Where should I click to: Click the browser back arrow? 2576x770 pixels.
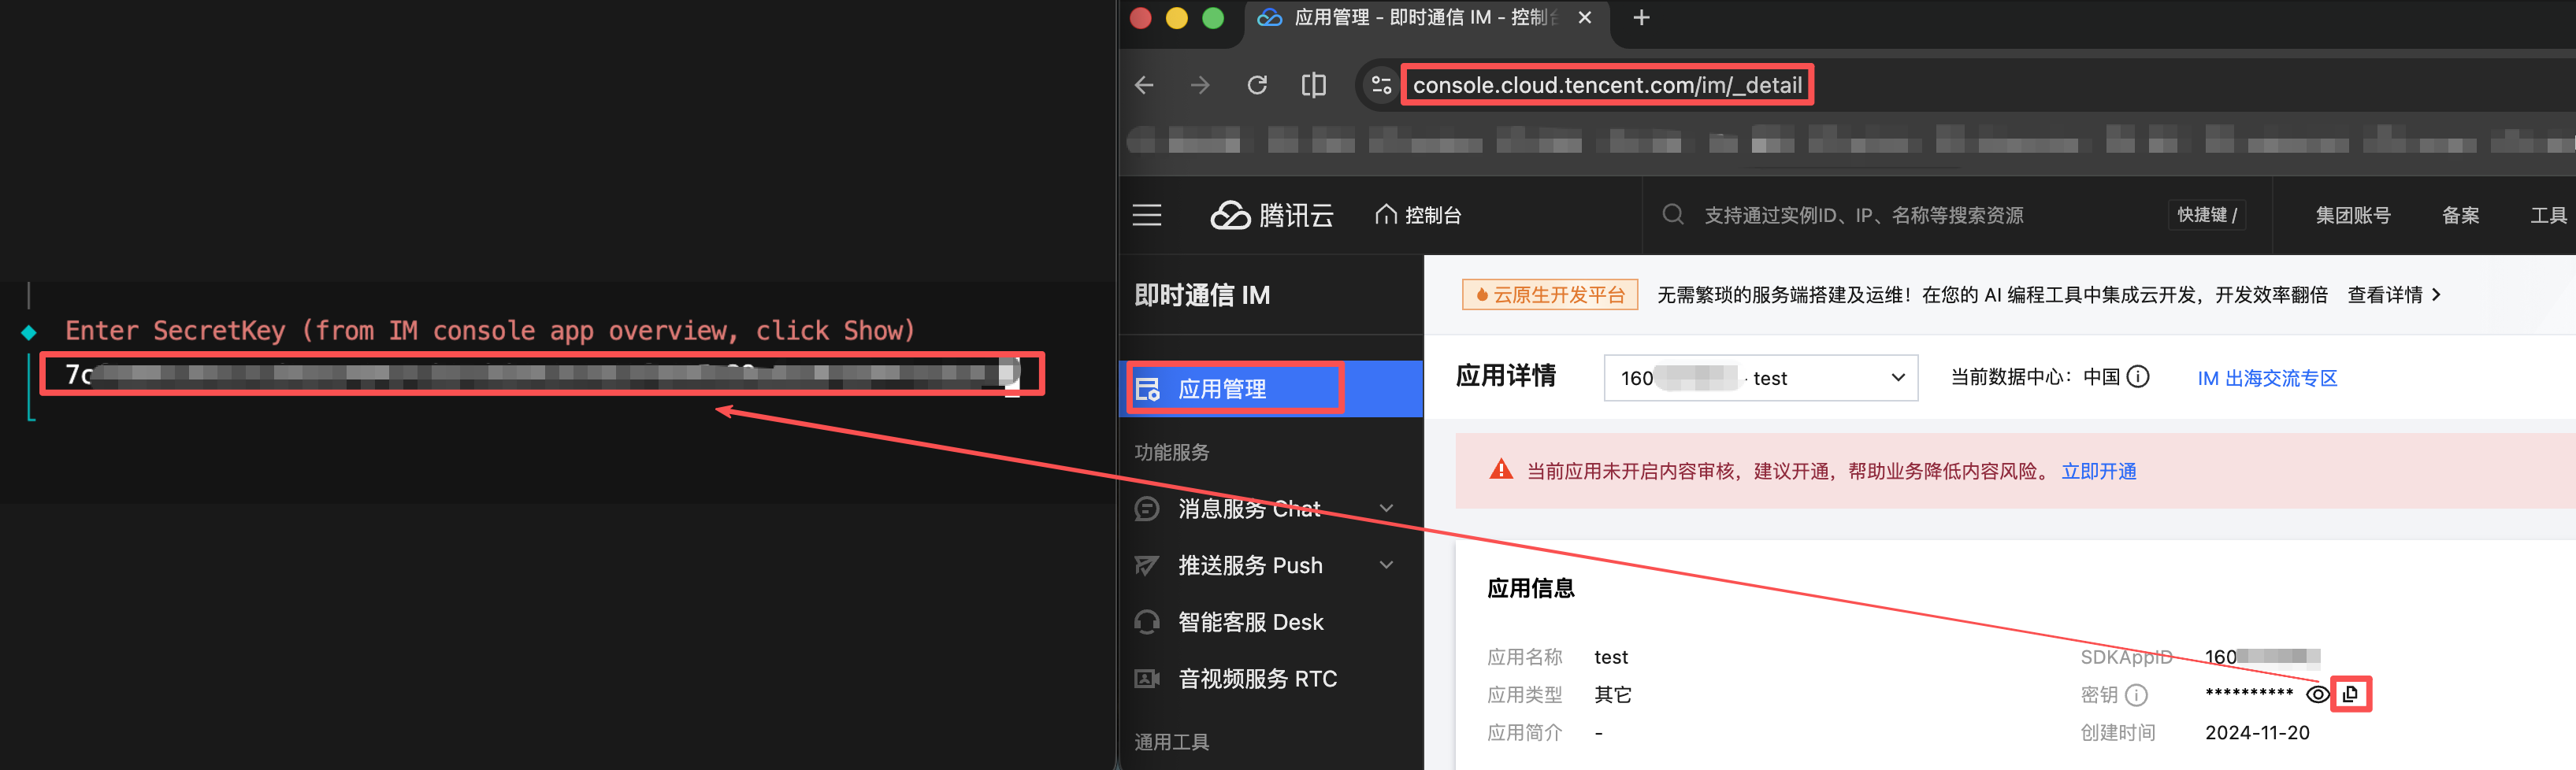[x=1144, y=85]
